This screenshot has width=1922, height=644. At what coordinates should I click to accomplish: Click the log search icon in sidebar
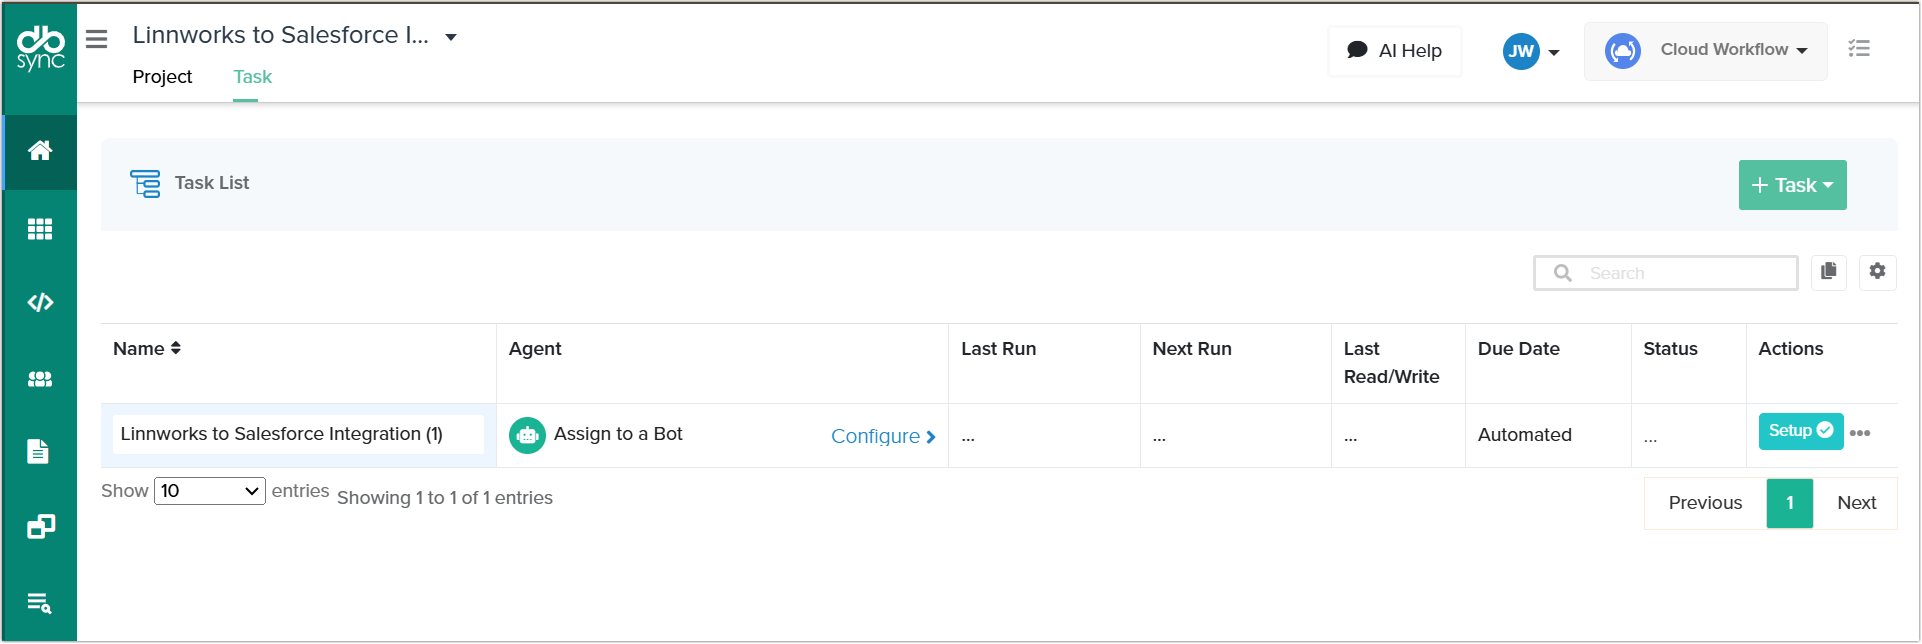(x=39, y=603)
